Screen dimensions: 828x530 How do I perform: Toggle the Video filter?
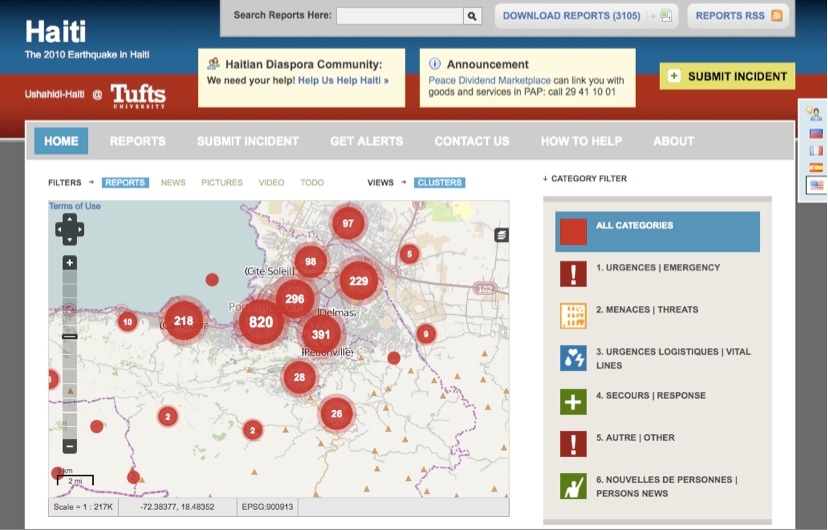pos(271,183)
